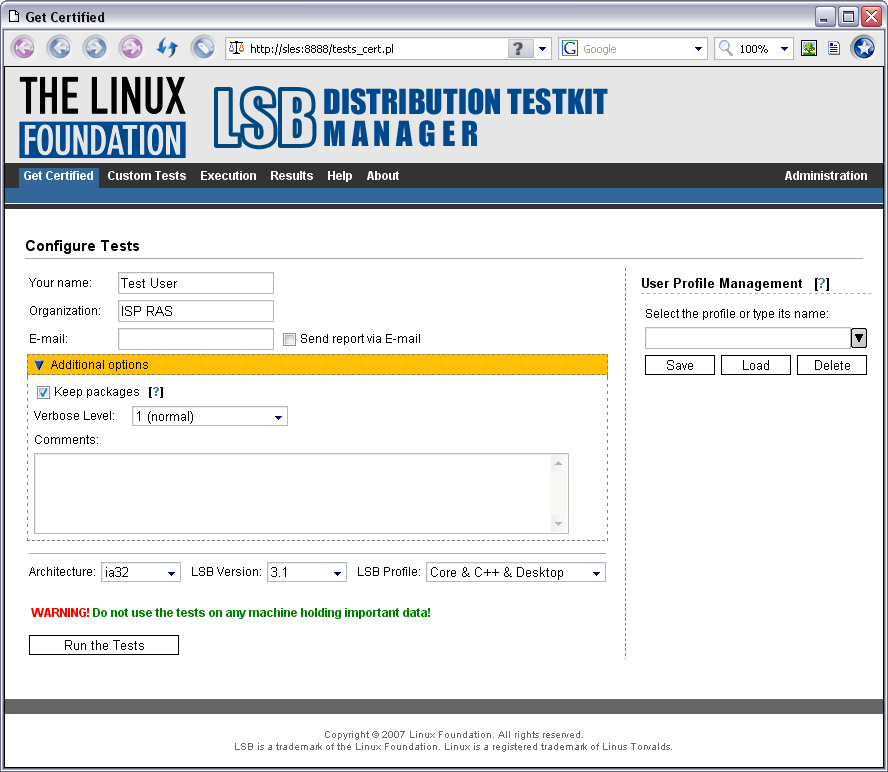Image resolution: width=888 pixels, height=772 pixels.
Task: Click the site icon in address bar
Action: tap(236, 48)
